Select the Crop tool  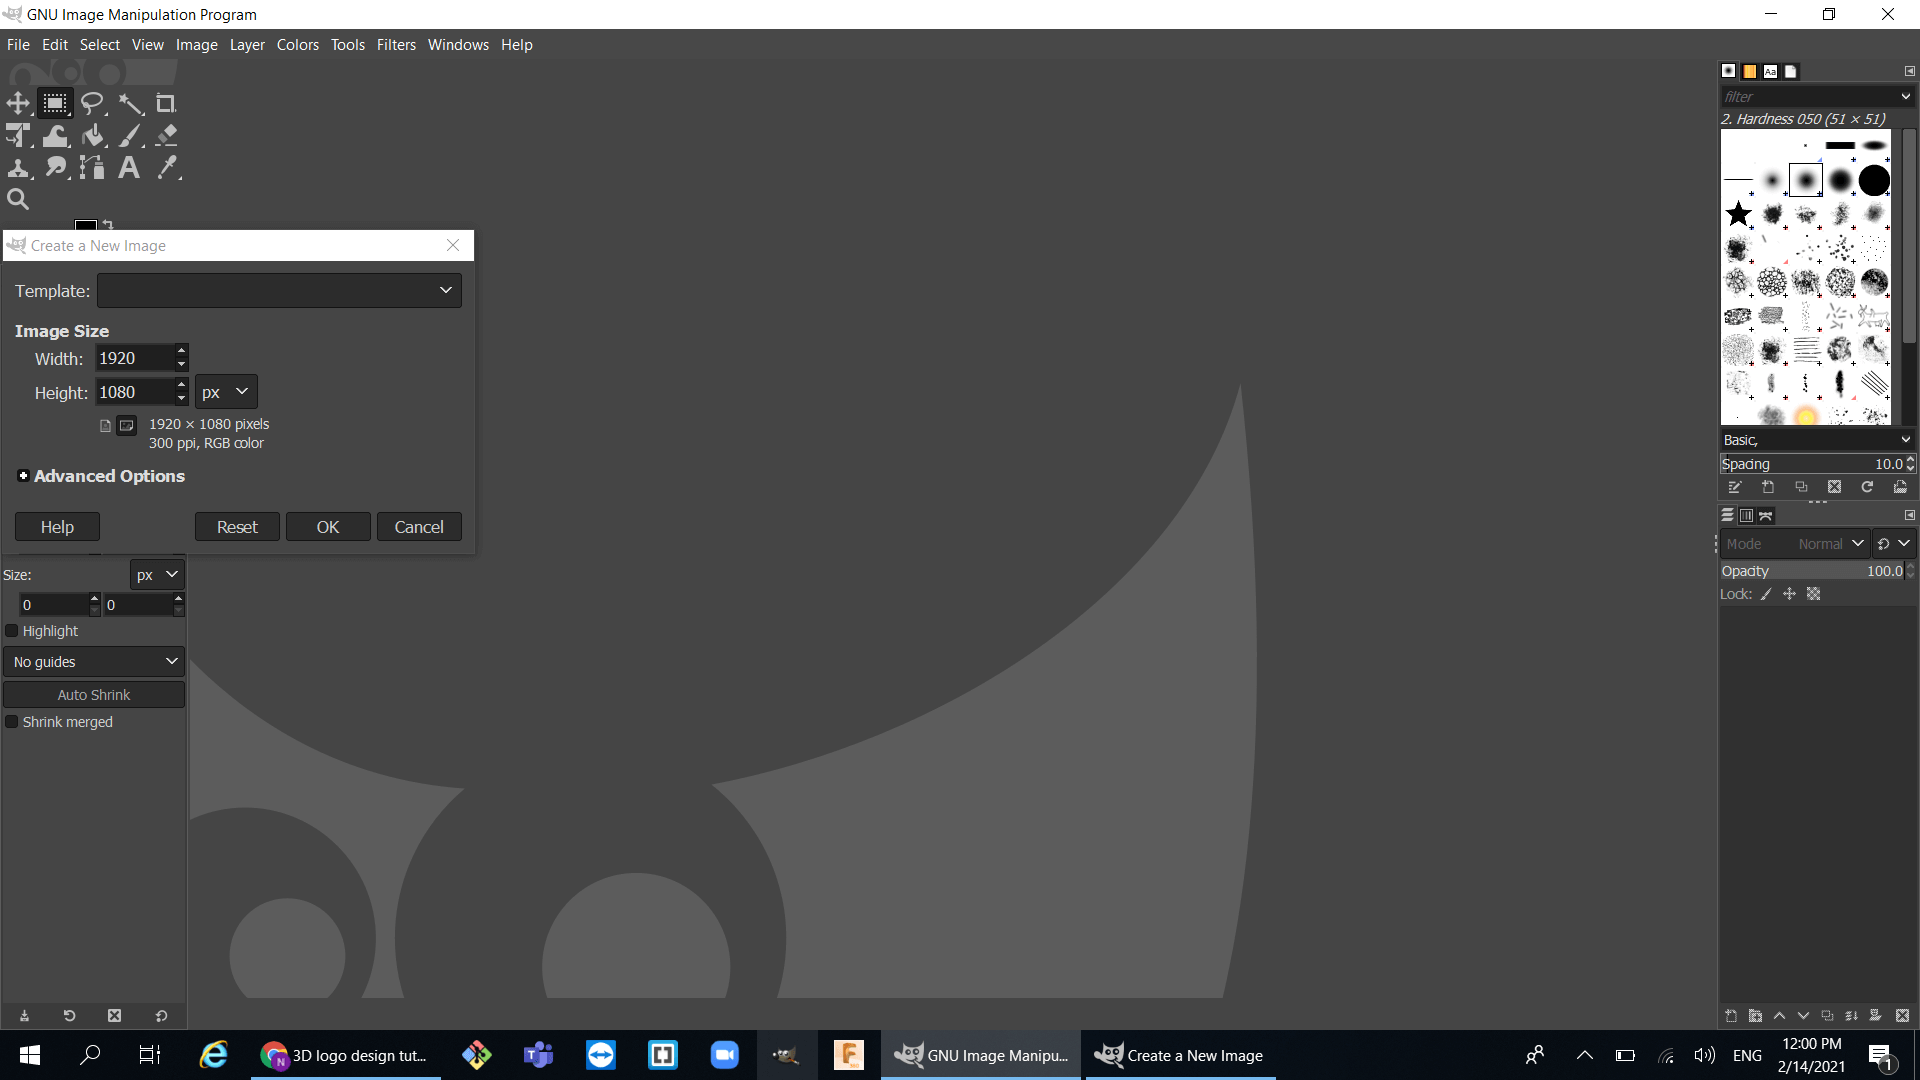coord(166,103)
